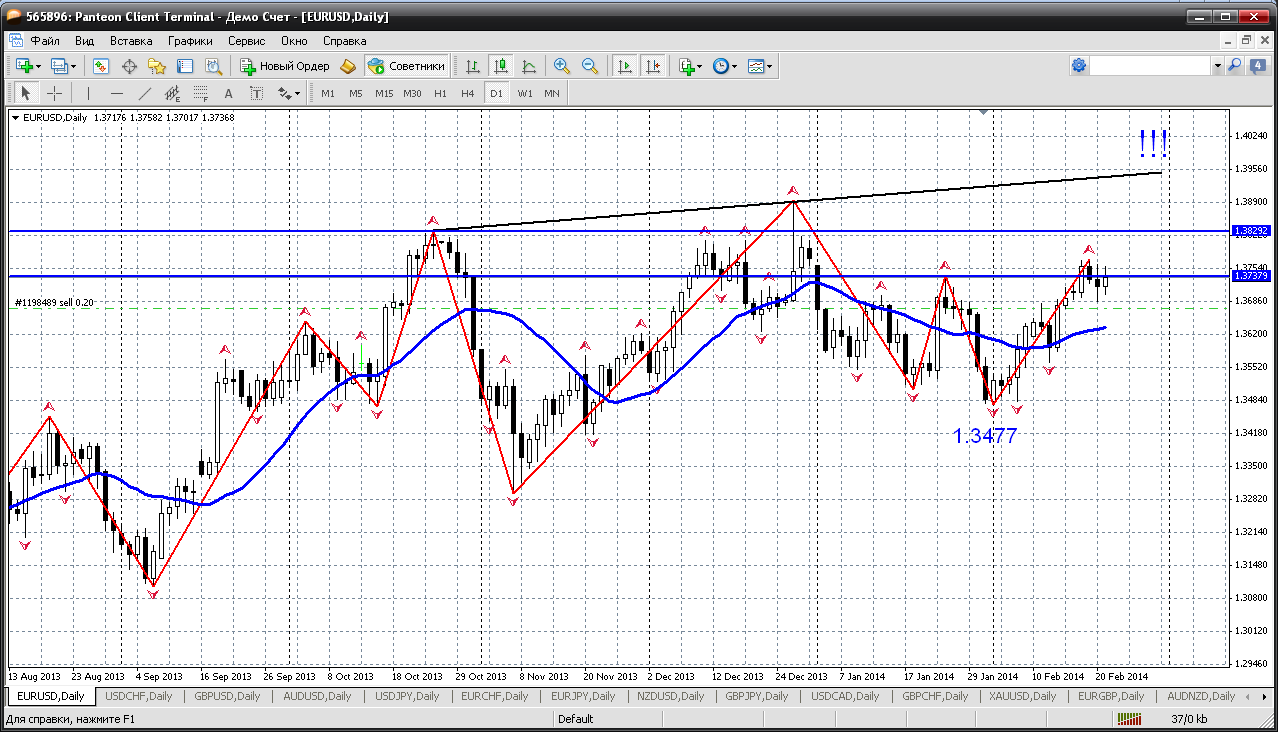
Task: Set timeframe to H4
Action: pyautogui.click(x=468, y=93)
